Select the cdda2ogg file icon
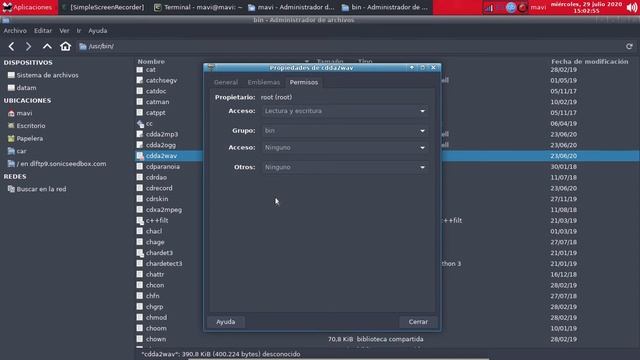Screen dimensions: 640x360 click(x=140, y=145)
